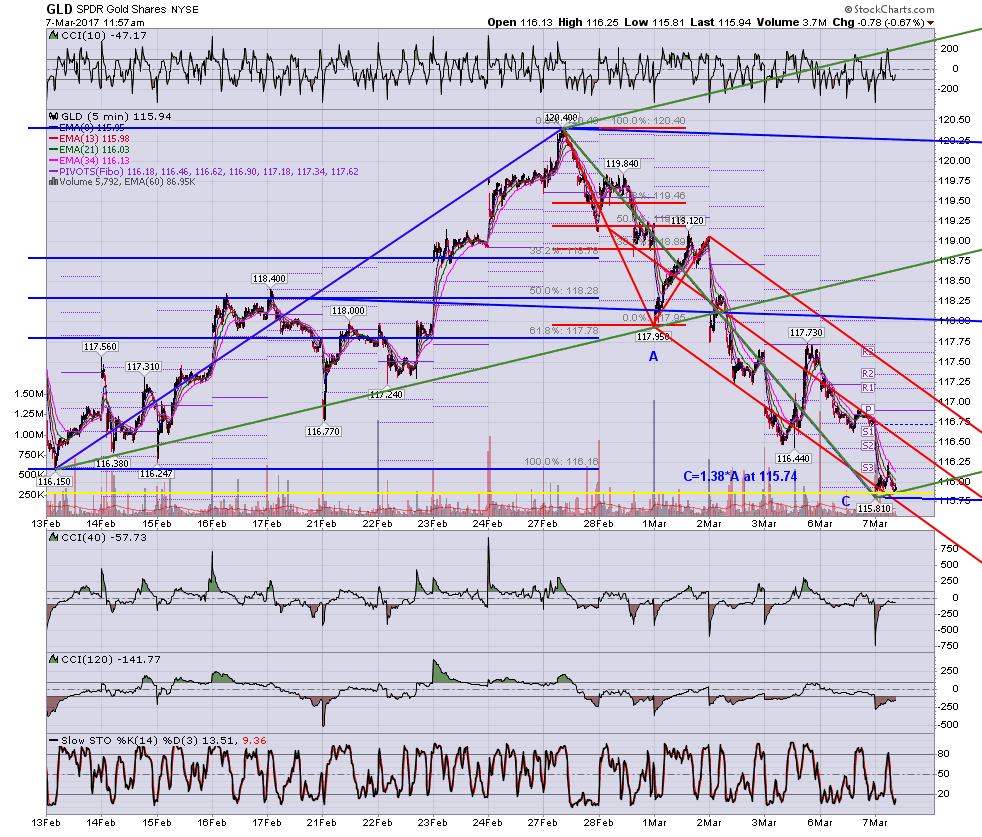Click the blue wave A label
The width and height of the screenshot is (982, 837).
[x=653, y=356]
